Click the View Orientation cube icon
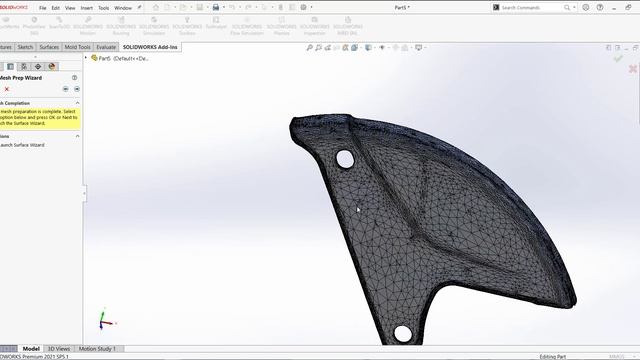The image size is (640, 360). click(x=354, y=48)
